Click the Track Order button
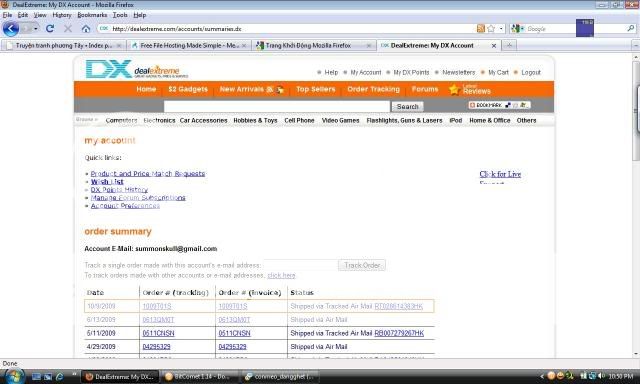 pyautogui.click(x=362, y=265)
